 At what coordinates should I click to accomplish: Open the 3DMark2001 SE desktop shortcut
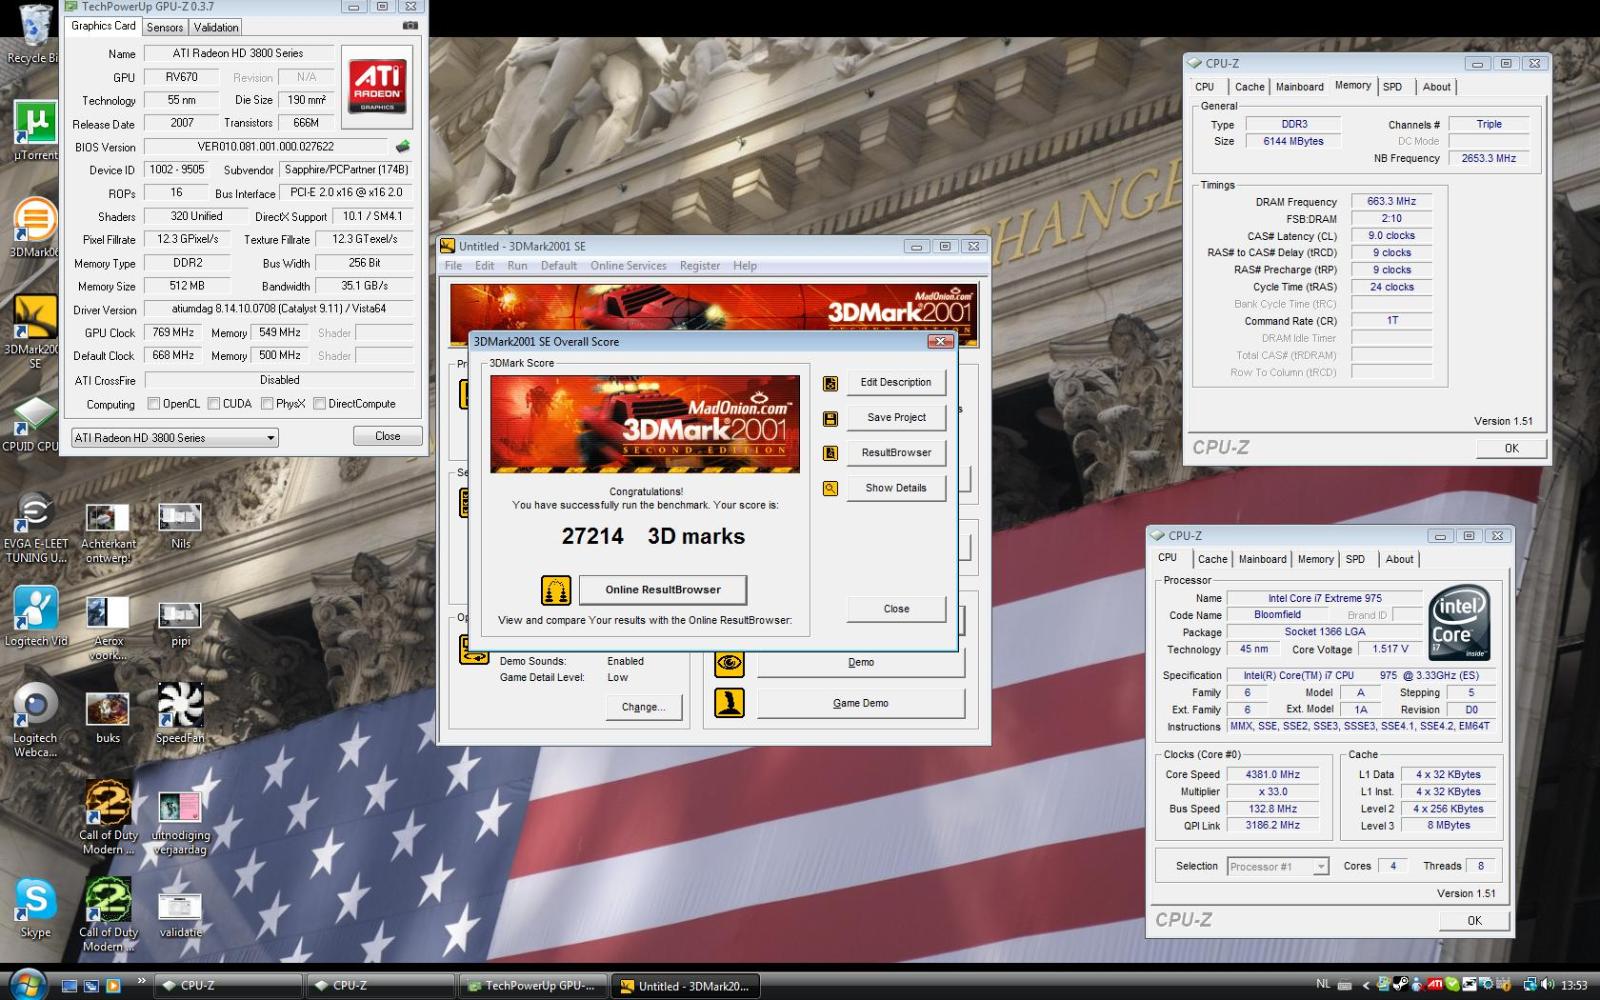tap(35, 332)
